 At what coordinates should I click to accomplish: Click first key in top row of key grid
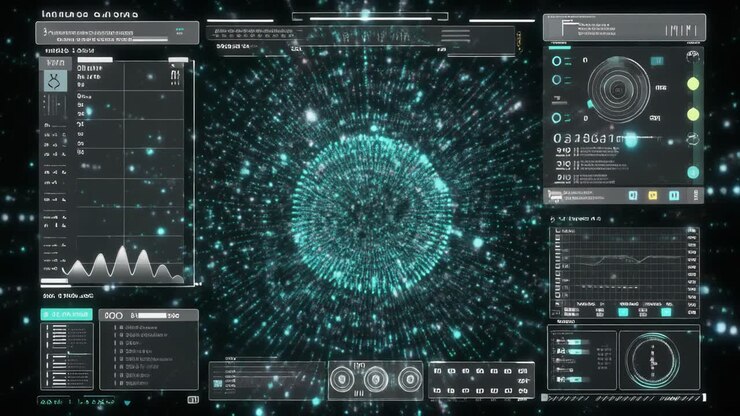pyautogui.click(x=437, y=371)
